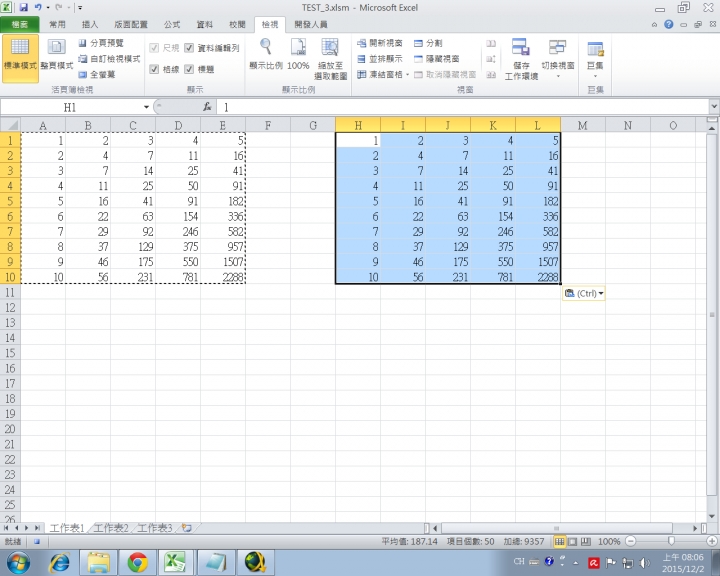Click zoom out minus button in status bar
The height and width of the screenshot is (576, 720).
[630, 542]
